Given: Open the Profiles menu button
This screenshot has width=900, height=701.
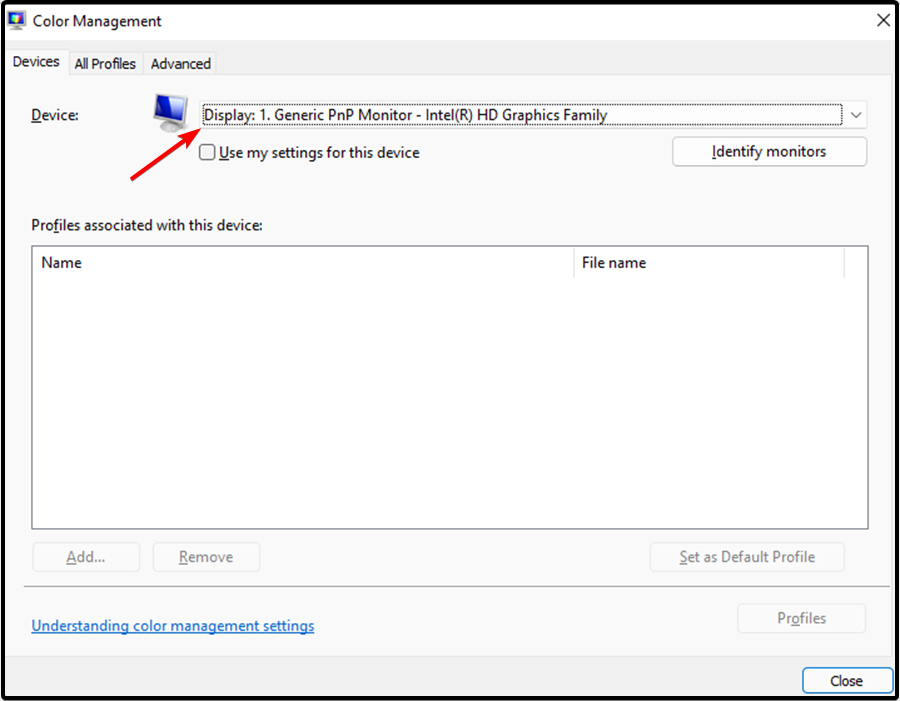Looking at the screenshot, I should click(801, 617).
